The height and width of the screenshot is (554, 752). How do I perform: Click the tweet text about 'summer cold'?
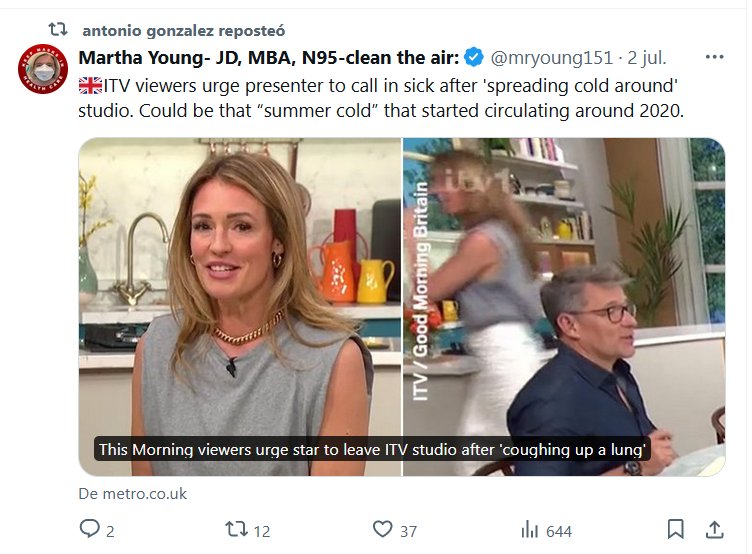coord(380,110)
